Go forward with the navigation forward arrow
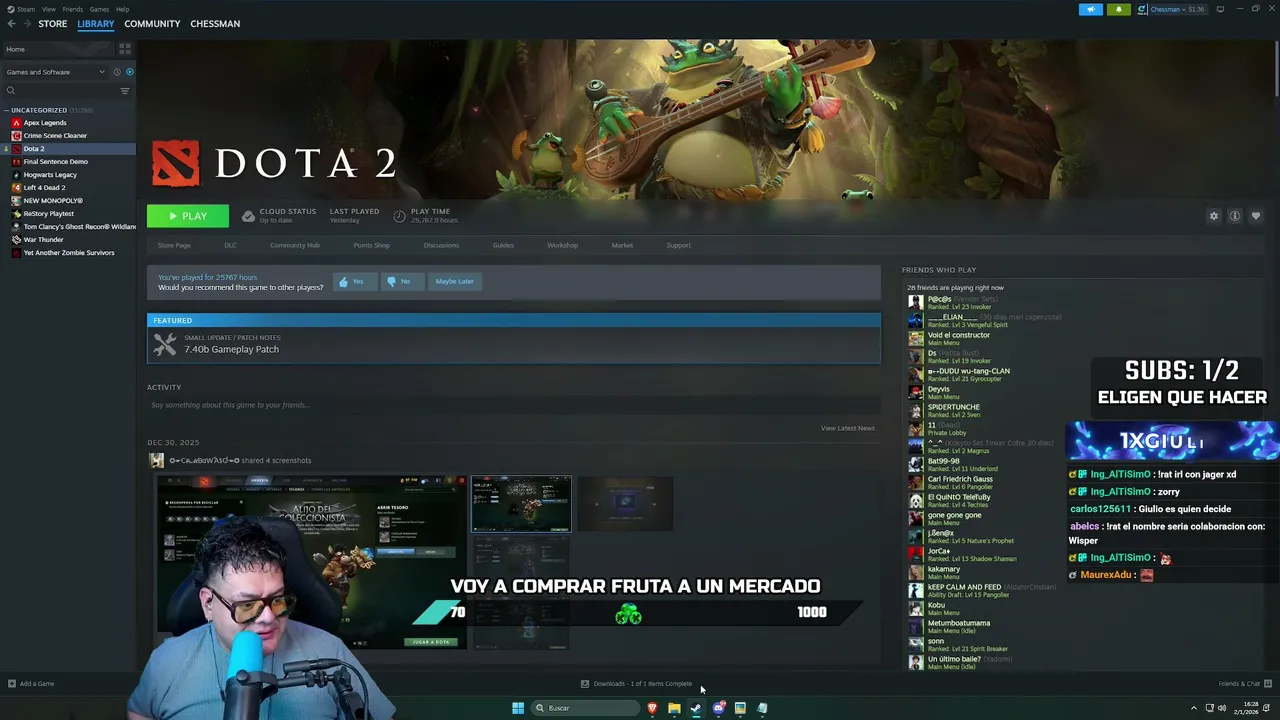The image size is (1280, 720). (x=26, y=23)
